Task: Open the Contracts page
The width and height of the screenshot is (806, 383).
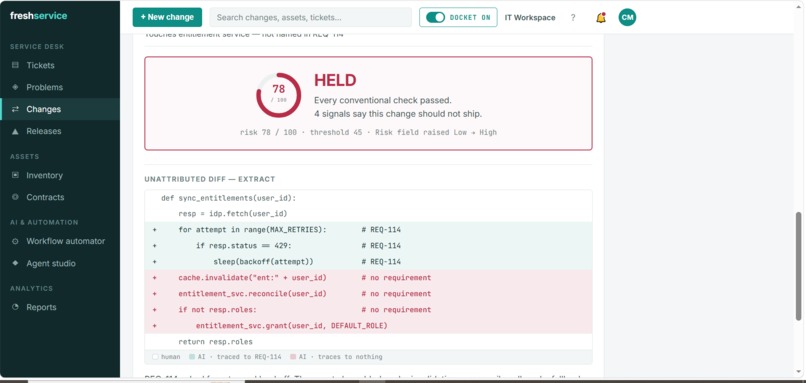Action: (x=60, y=197)
